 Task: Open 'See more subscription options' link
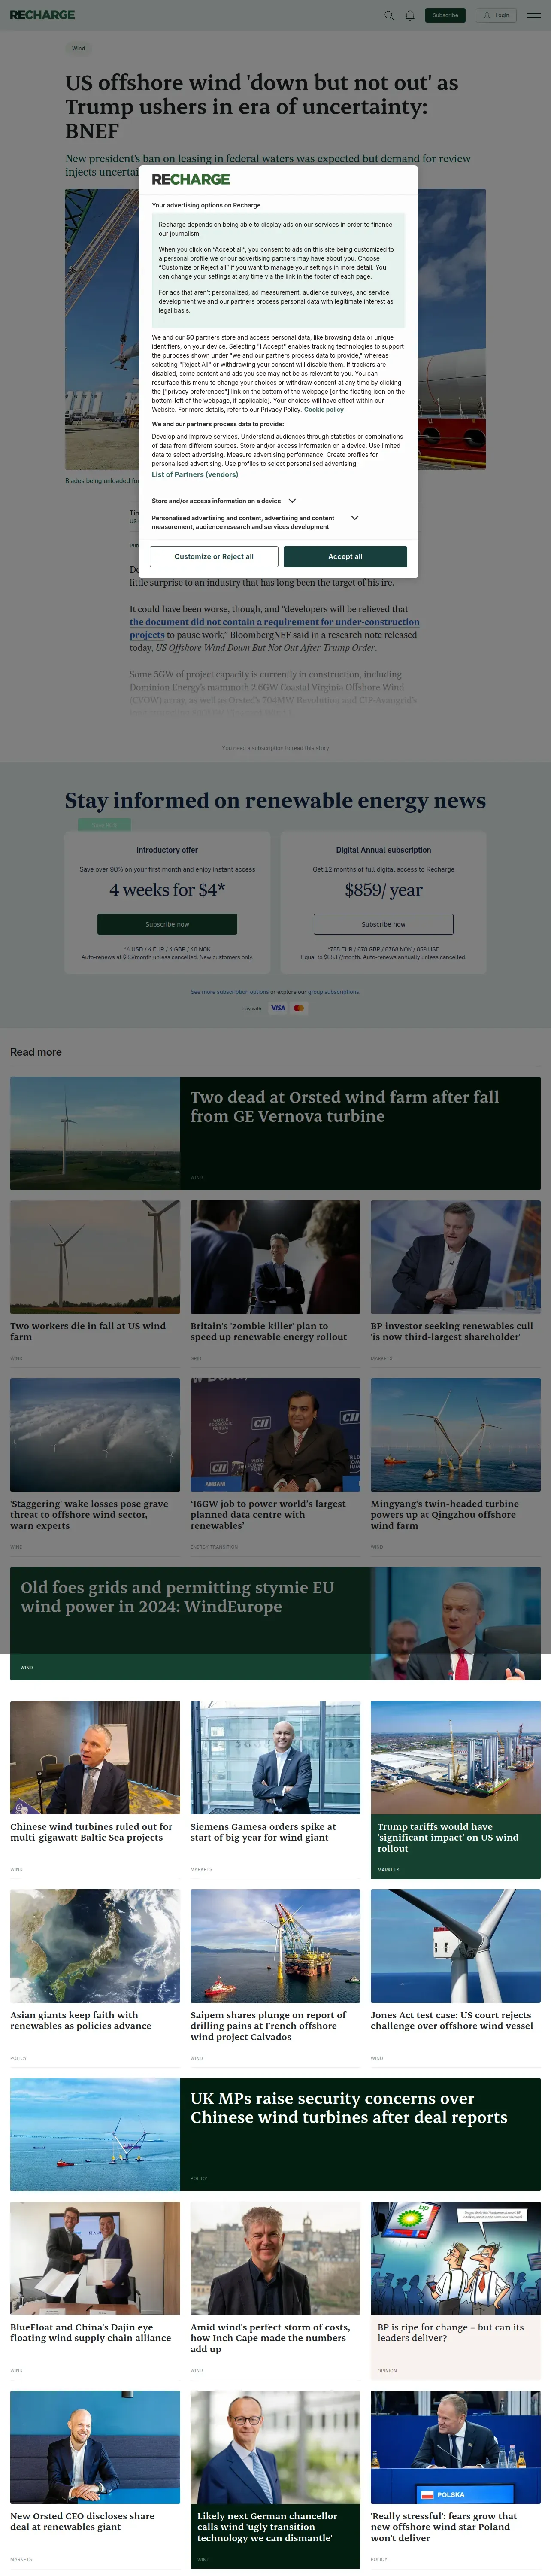pos(230,992)
